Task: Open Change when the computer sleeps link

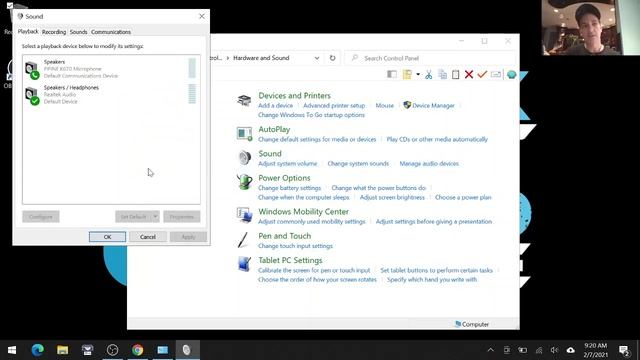Action: [x=304, y=197]
